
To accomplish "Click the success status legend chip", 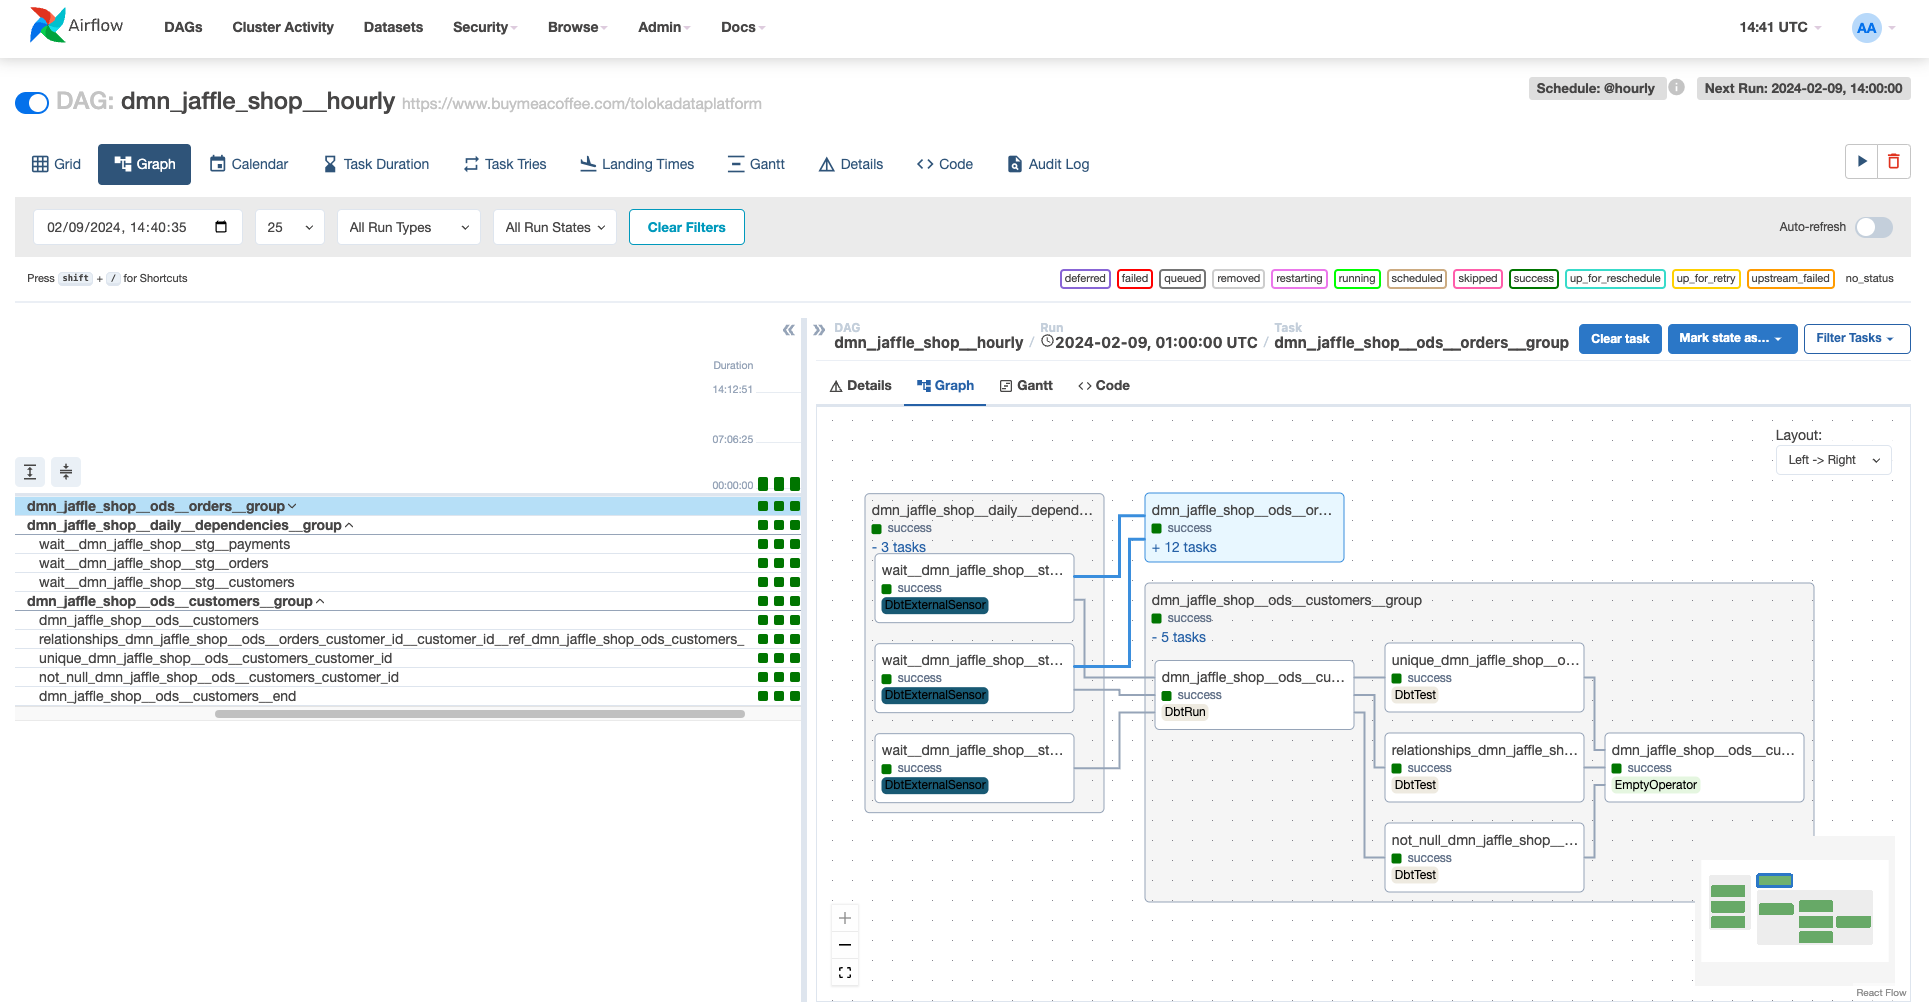I will [1533, 278].
